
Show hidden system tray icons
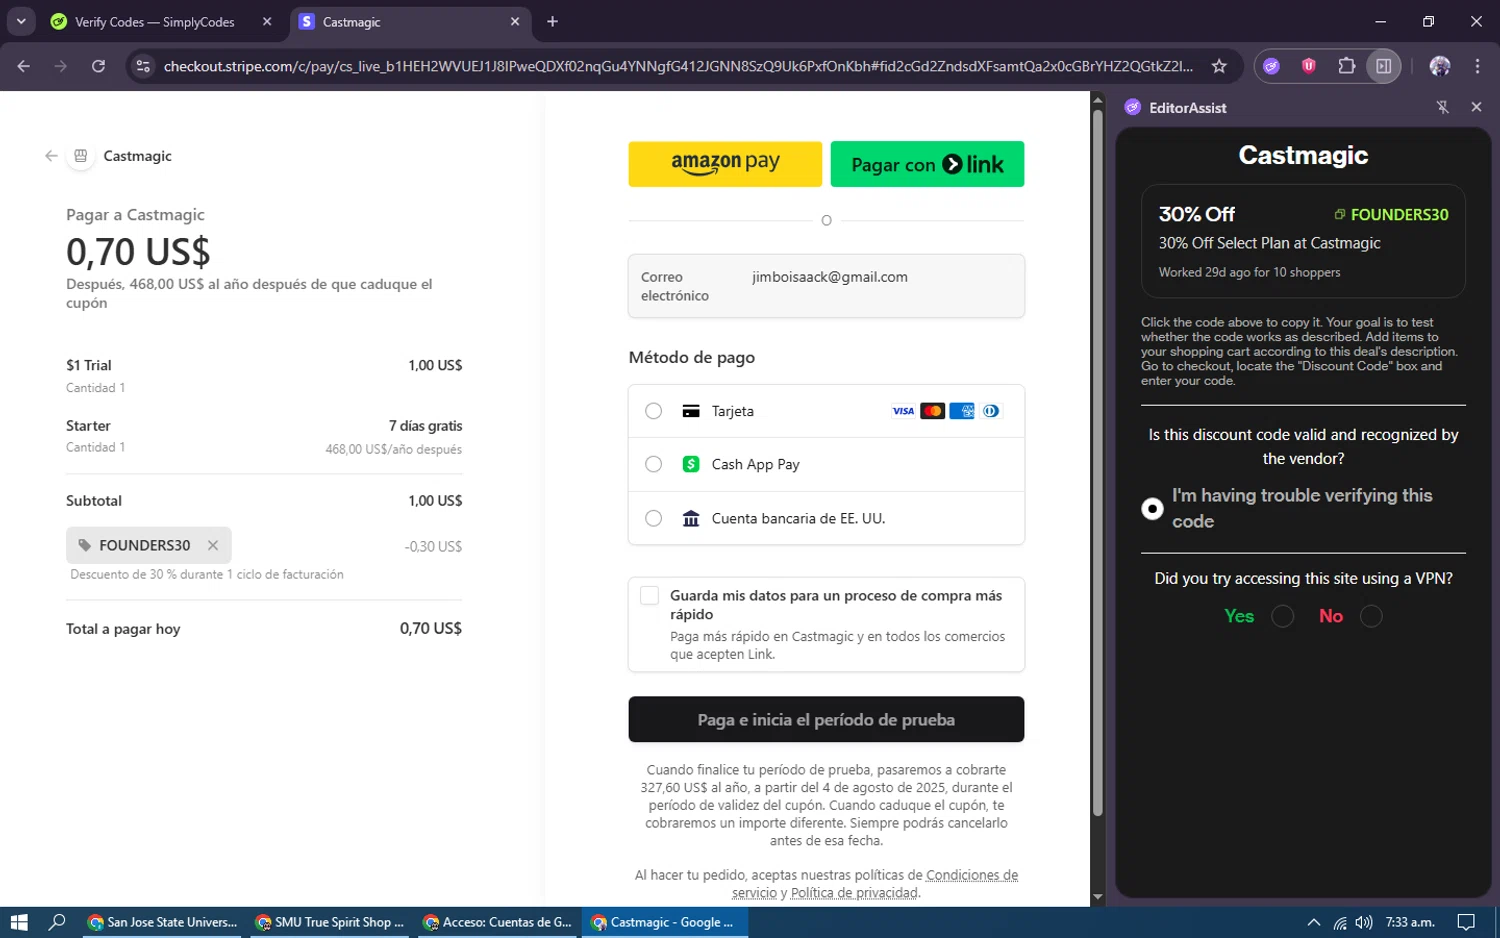[1313, 922]
